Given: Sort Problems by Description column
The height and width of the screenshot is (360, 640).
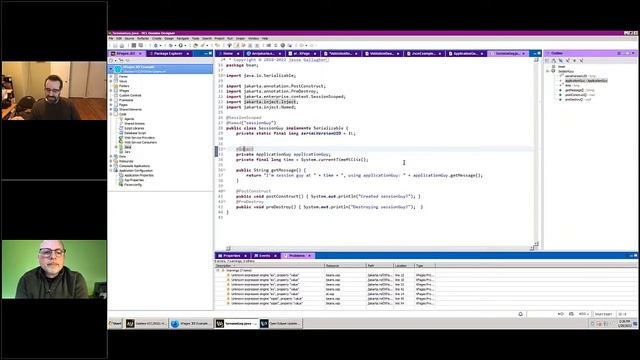Looking at the screenshot, I should (269, 266).
